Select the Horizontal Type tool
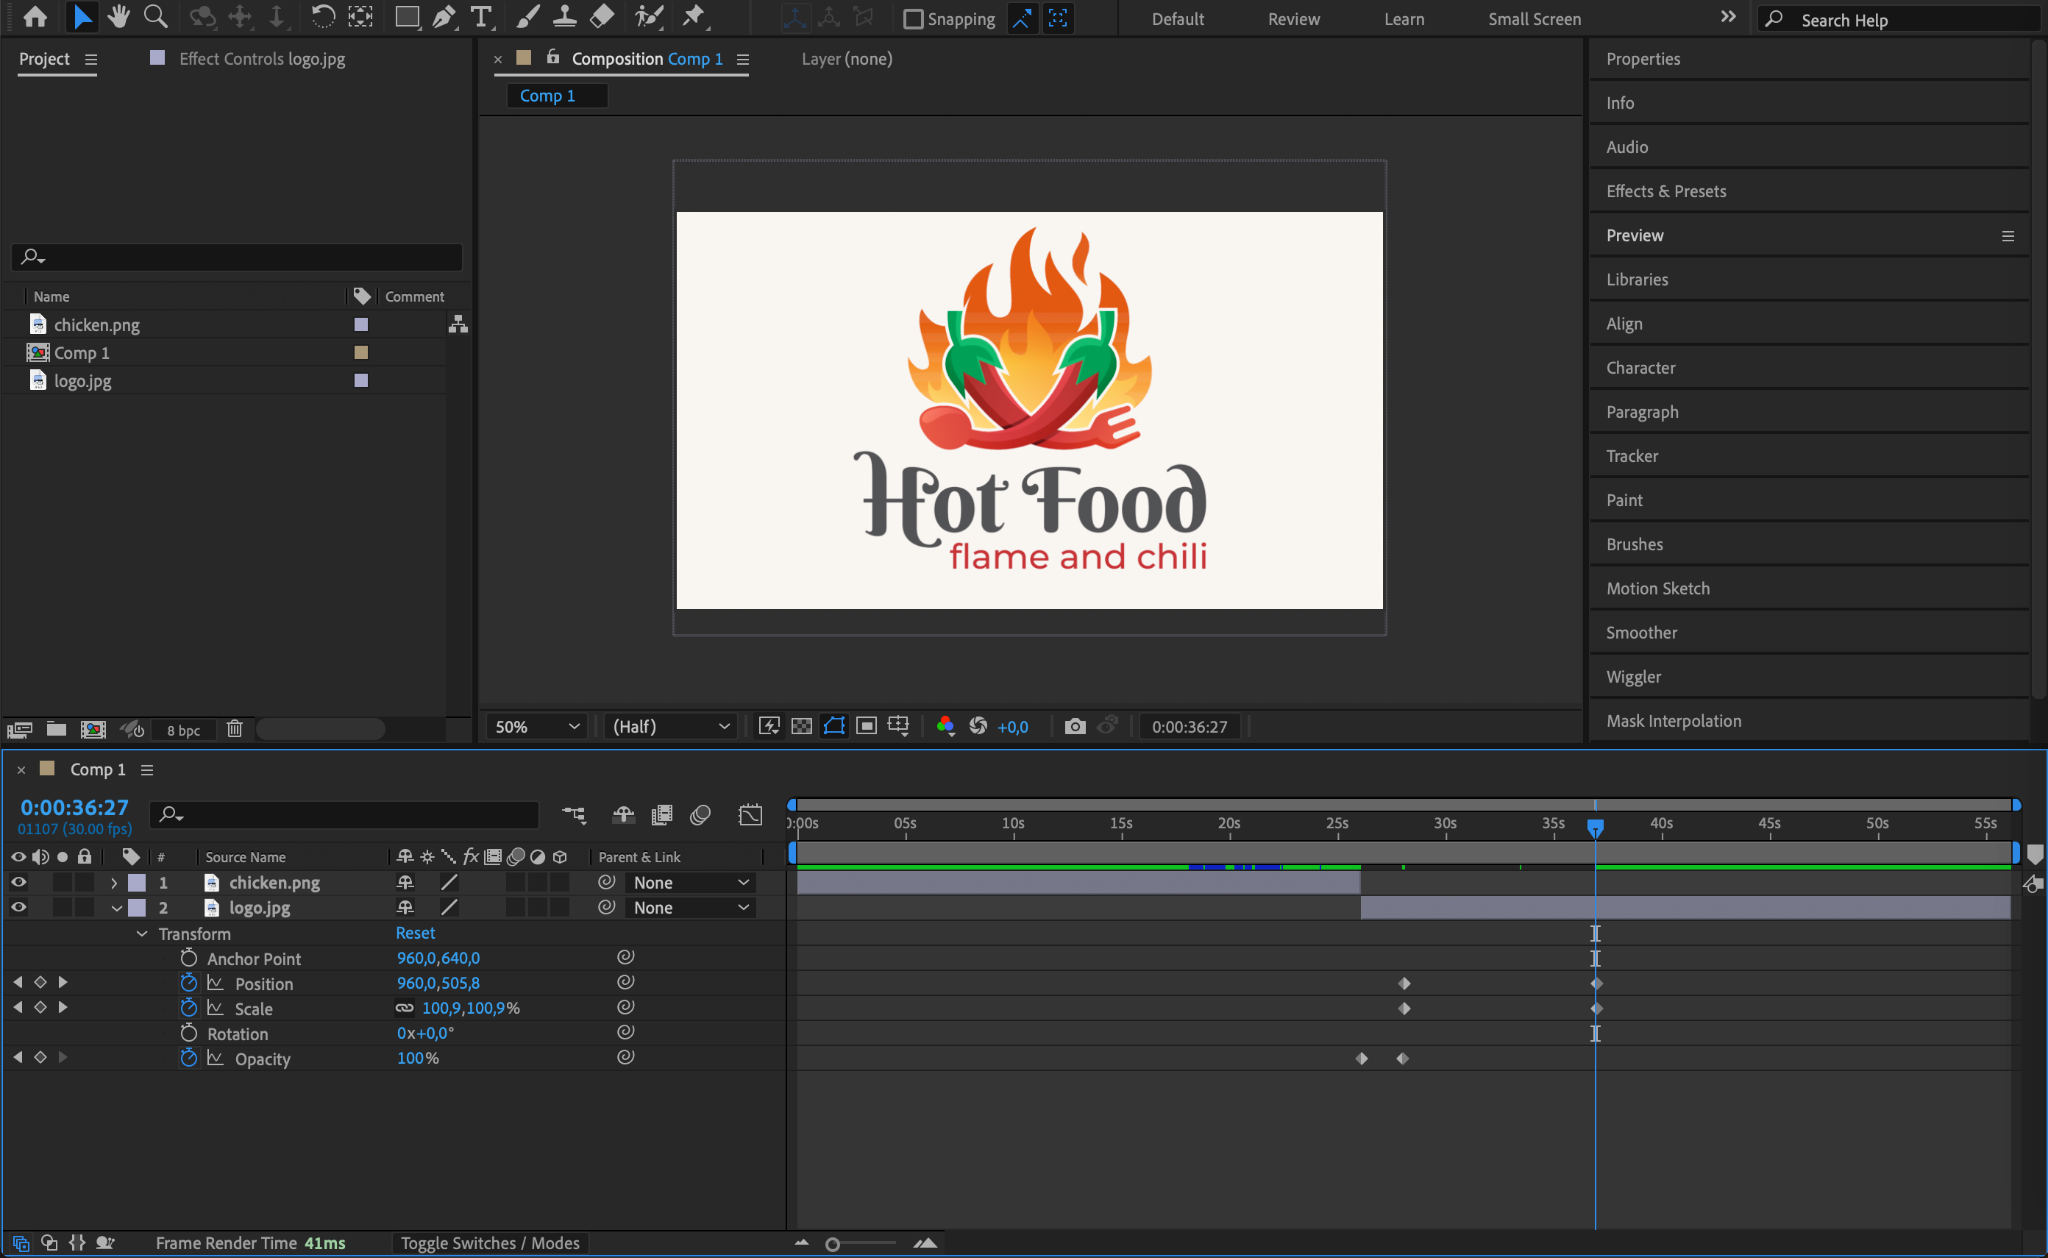The width and height of the screenshot is (2048, 1258). [x=481, y=17]
